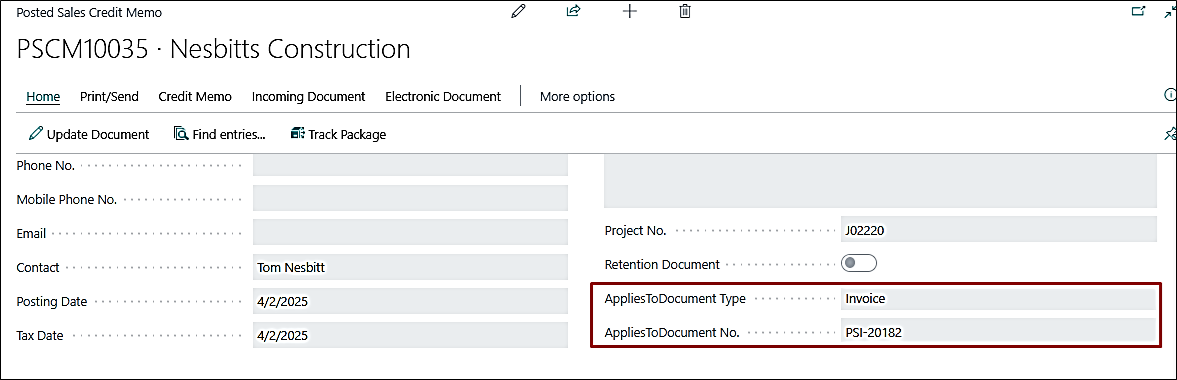Click the information circle icon

point(1169,95)
